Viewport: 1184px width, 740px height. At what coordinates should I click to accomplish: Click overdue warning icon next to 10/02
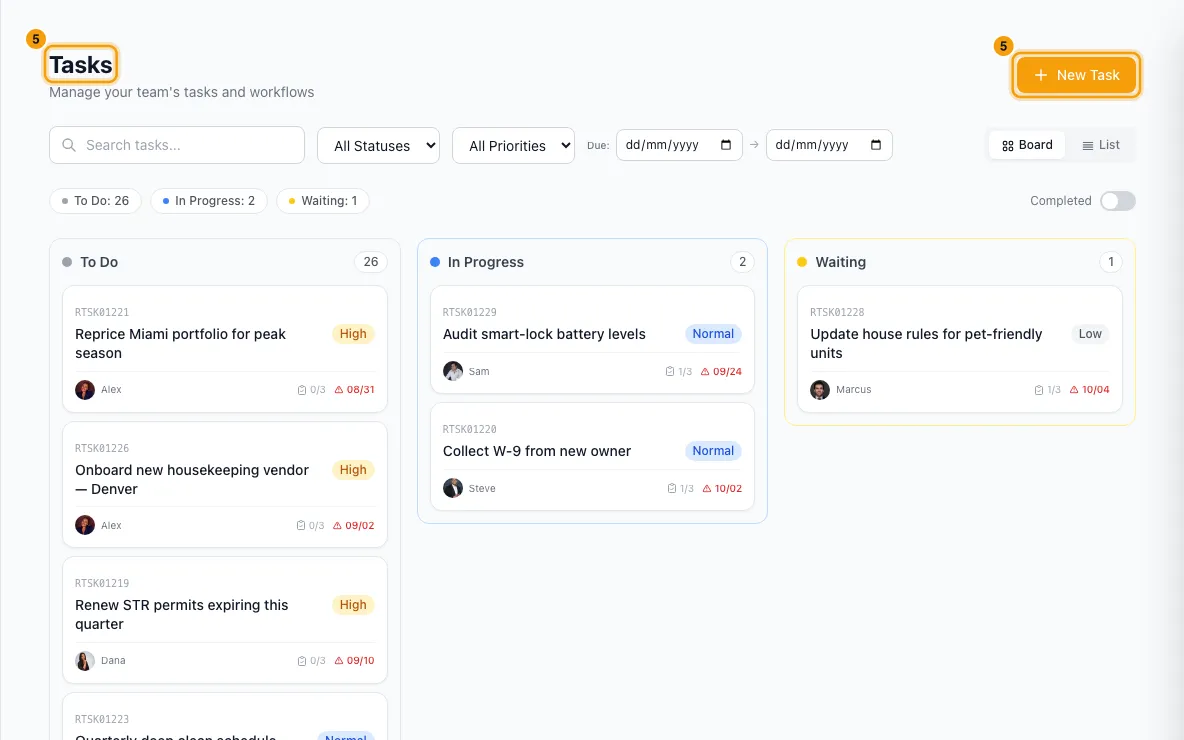[708, 489]
